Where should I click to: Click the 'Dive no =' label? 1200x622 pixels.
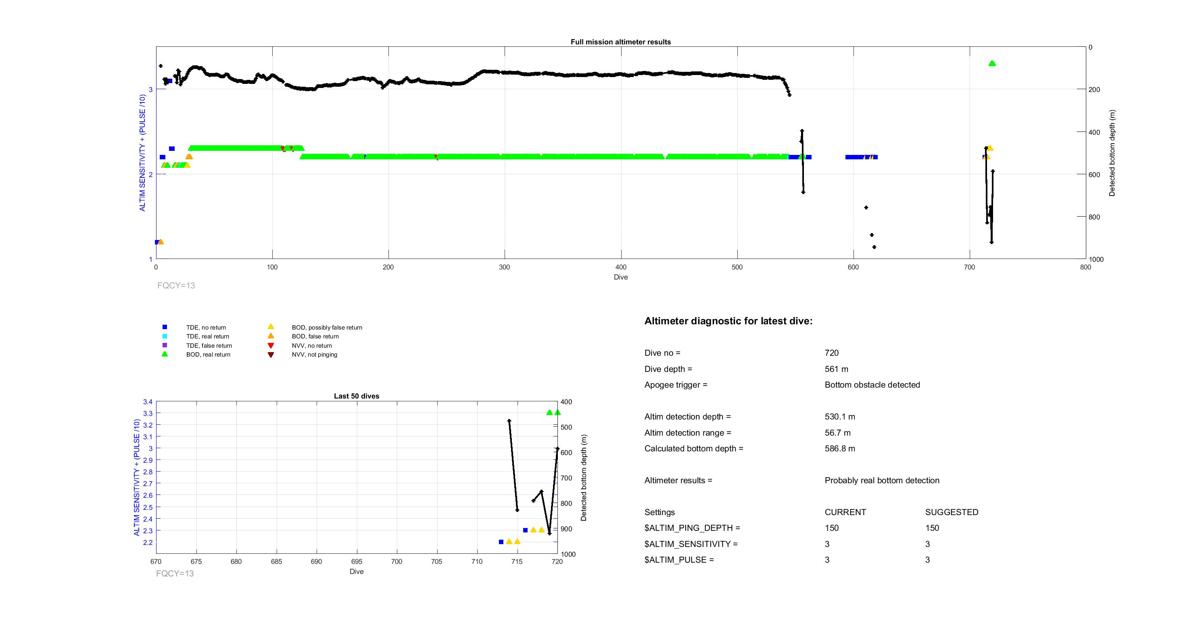663,353
